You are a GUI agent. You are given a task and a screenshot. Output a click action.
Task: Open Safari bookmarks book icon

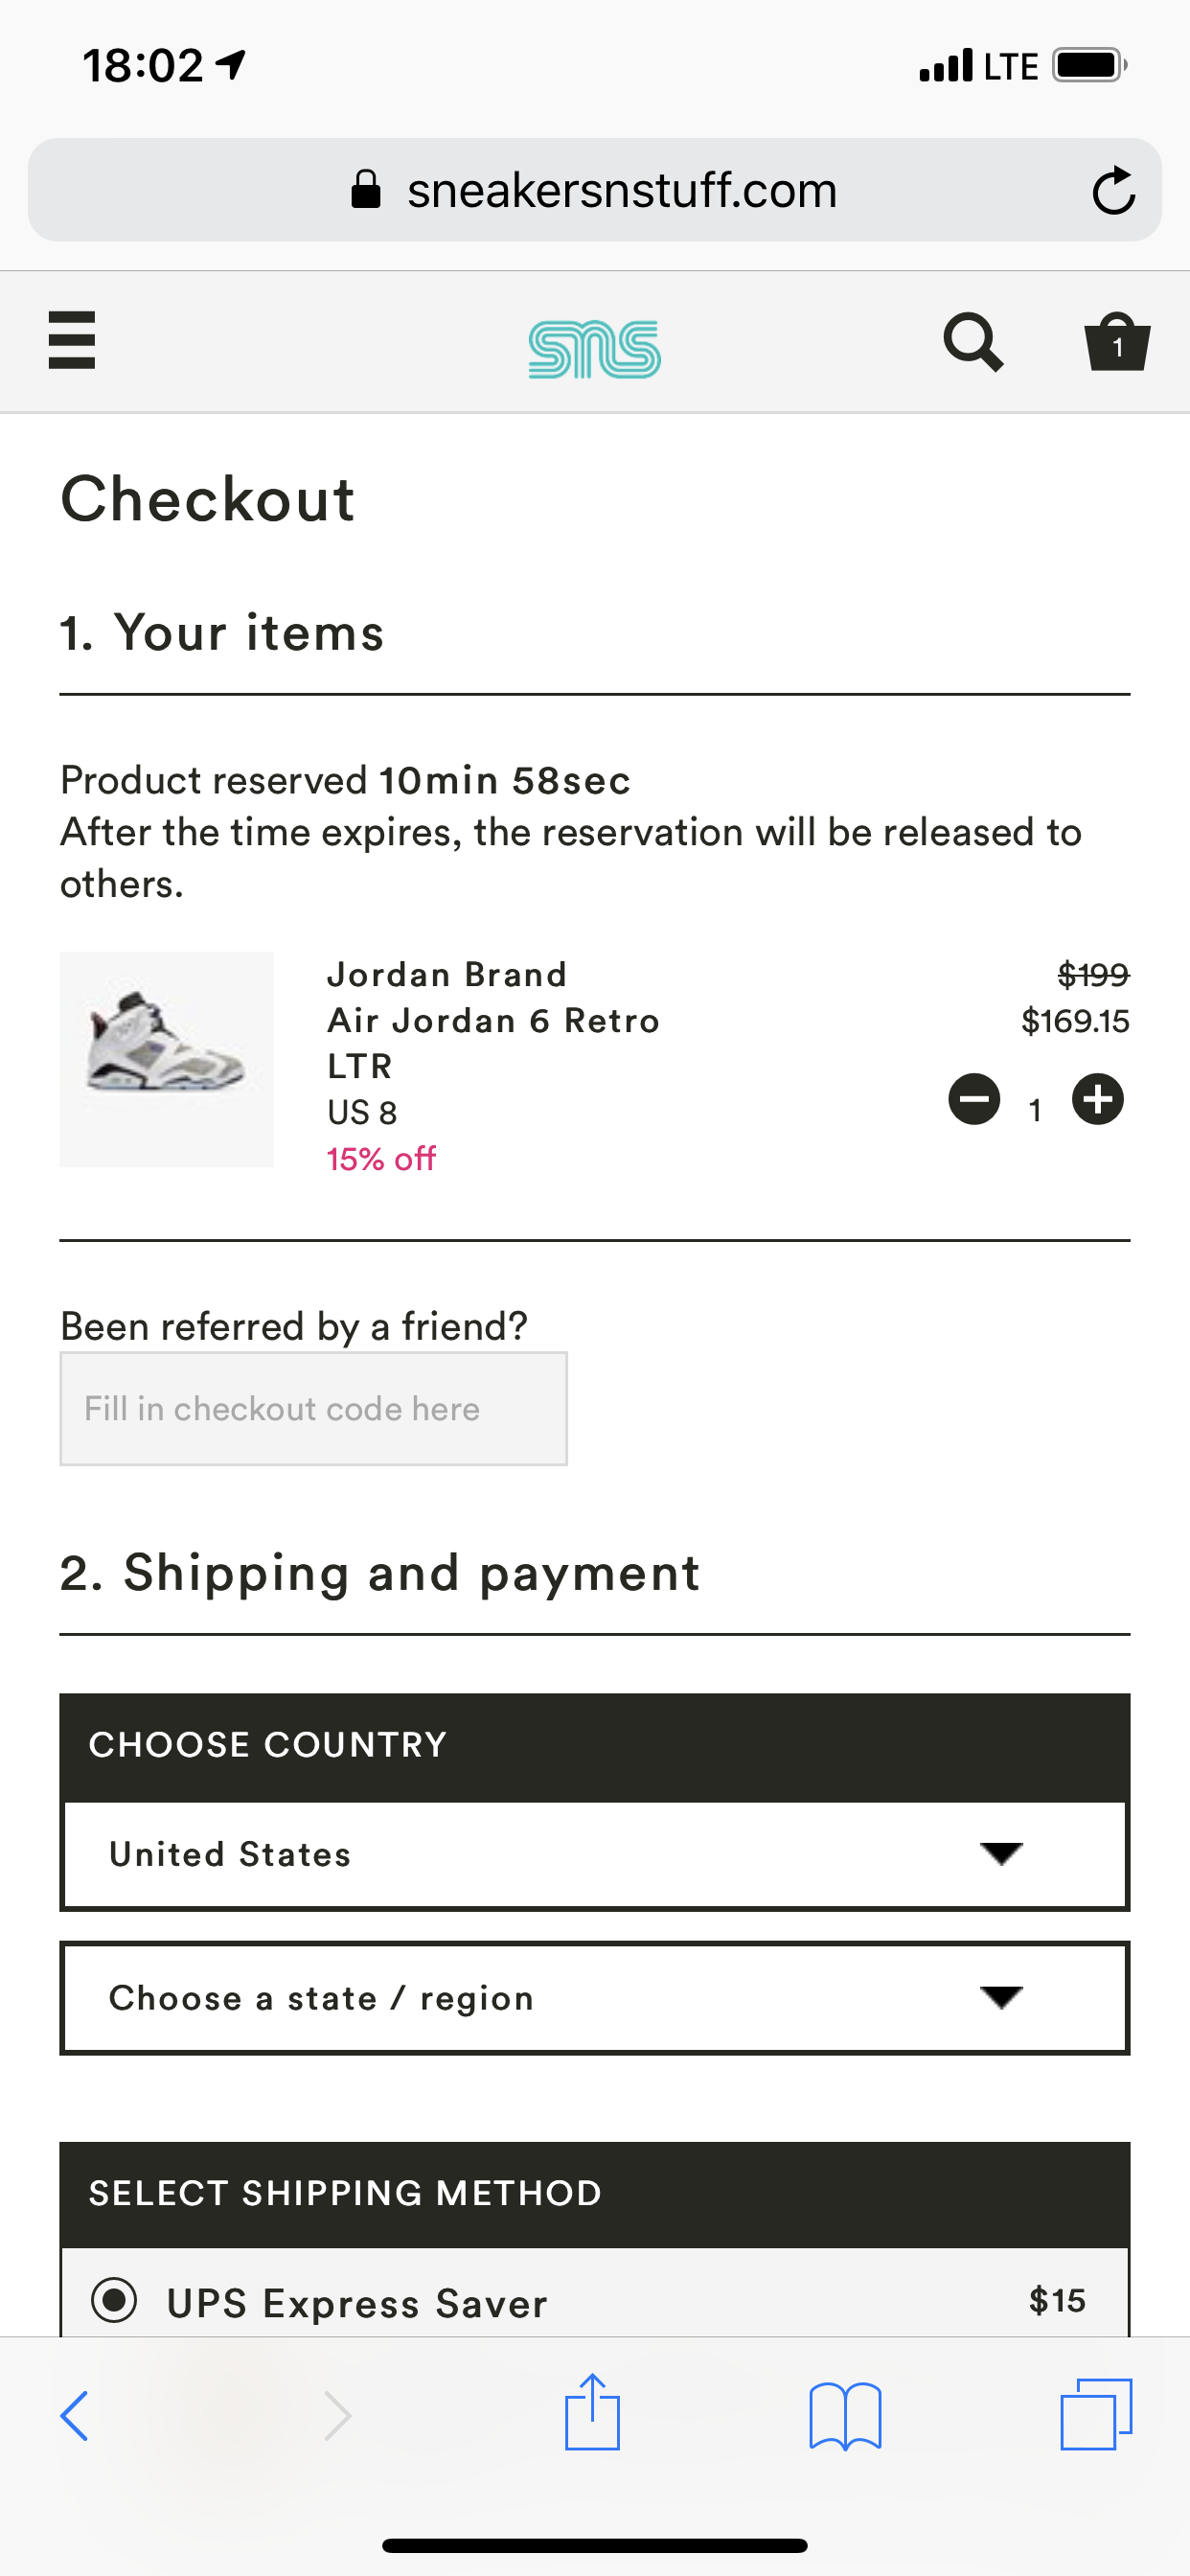coord(845,2415)
